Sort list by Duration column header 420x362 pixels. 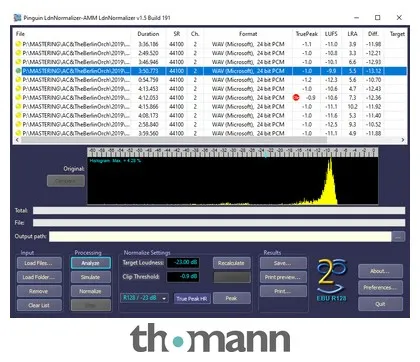click(148, 34)
